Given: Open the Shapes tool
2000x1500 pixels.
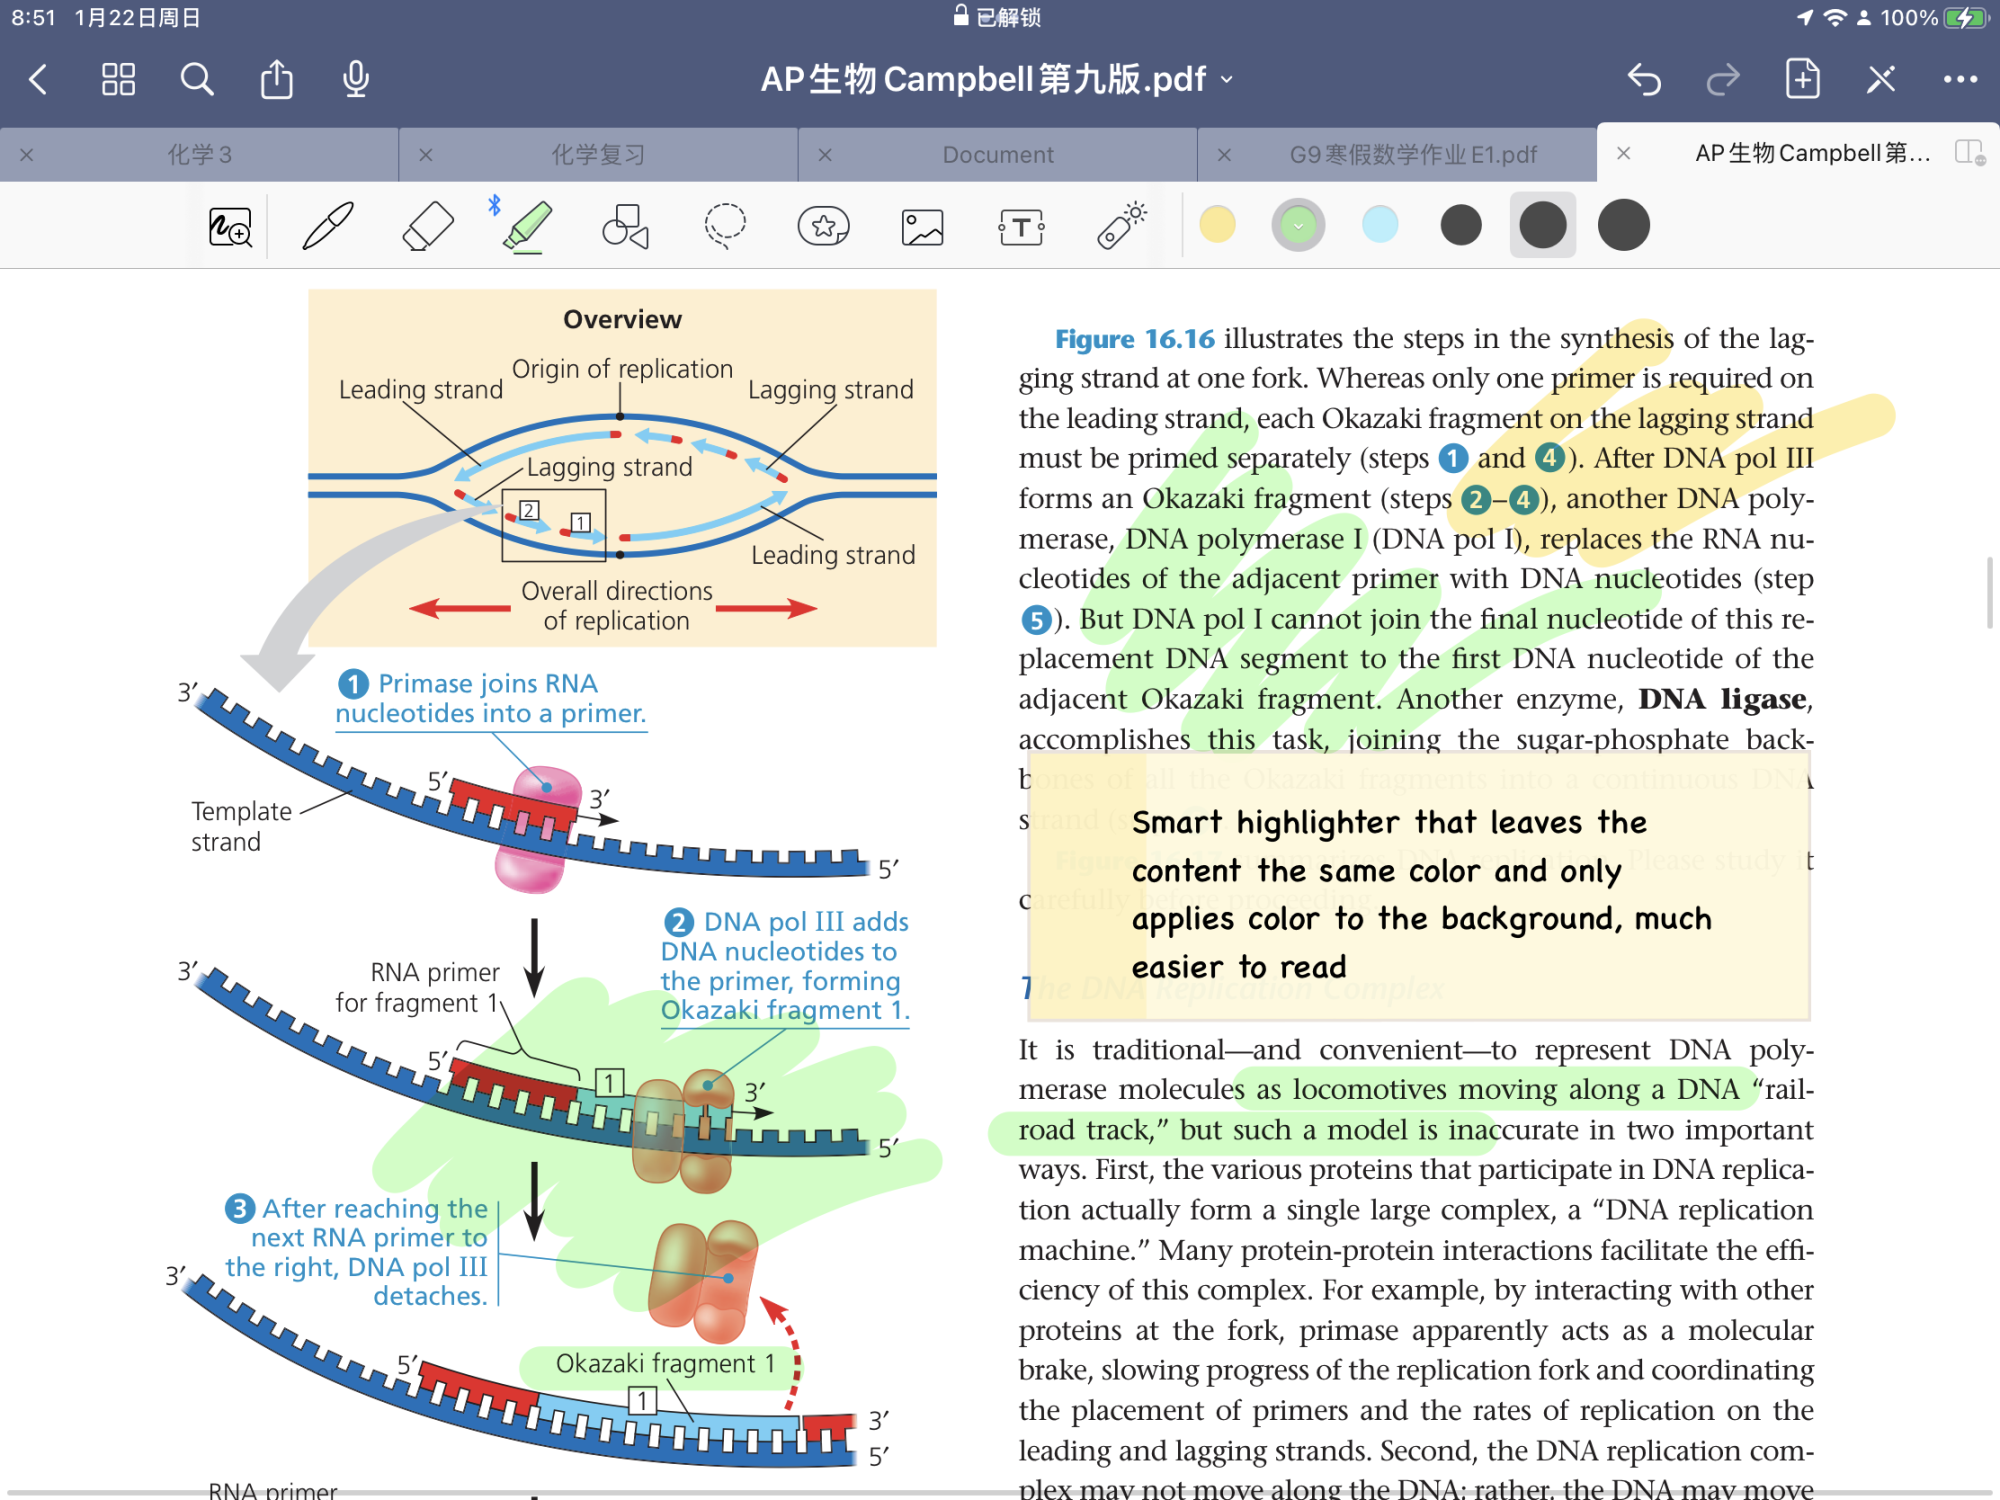Looking at the screenshot, I should click(x=626, y=226).
